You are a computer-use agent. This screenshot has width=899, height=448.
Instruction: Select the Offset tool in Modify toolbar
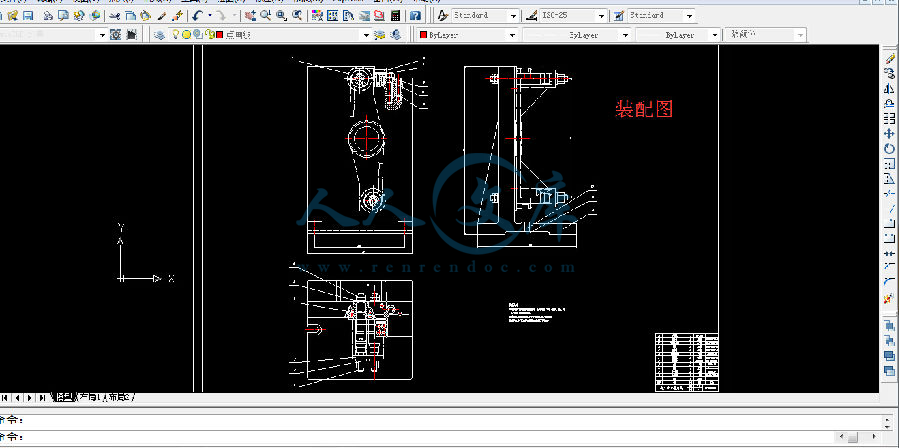tap(889, 103)
